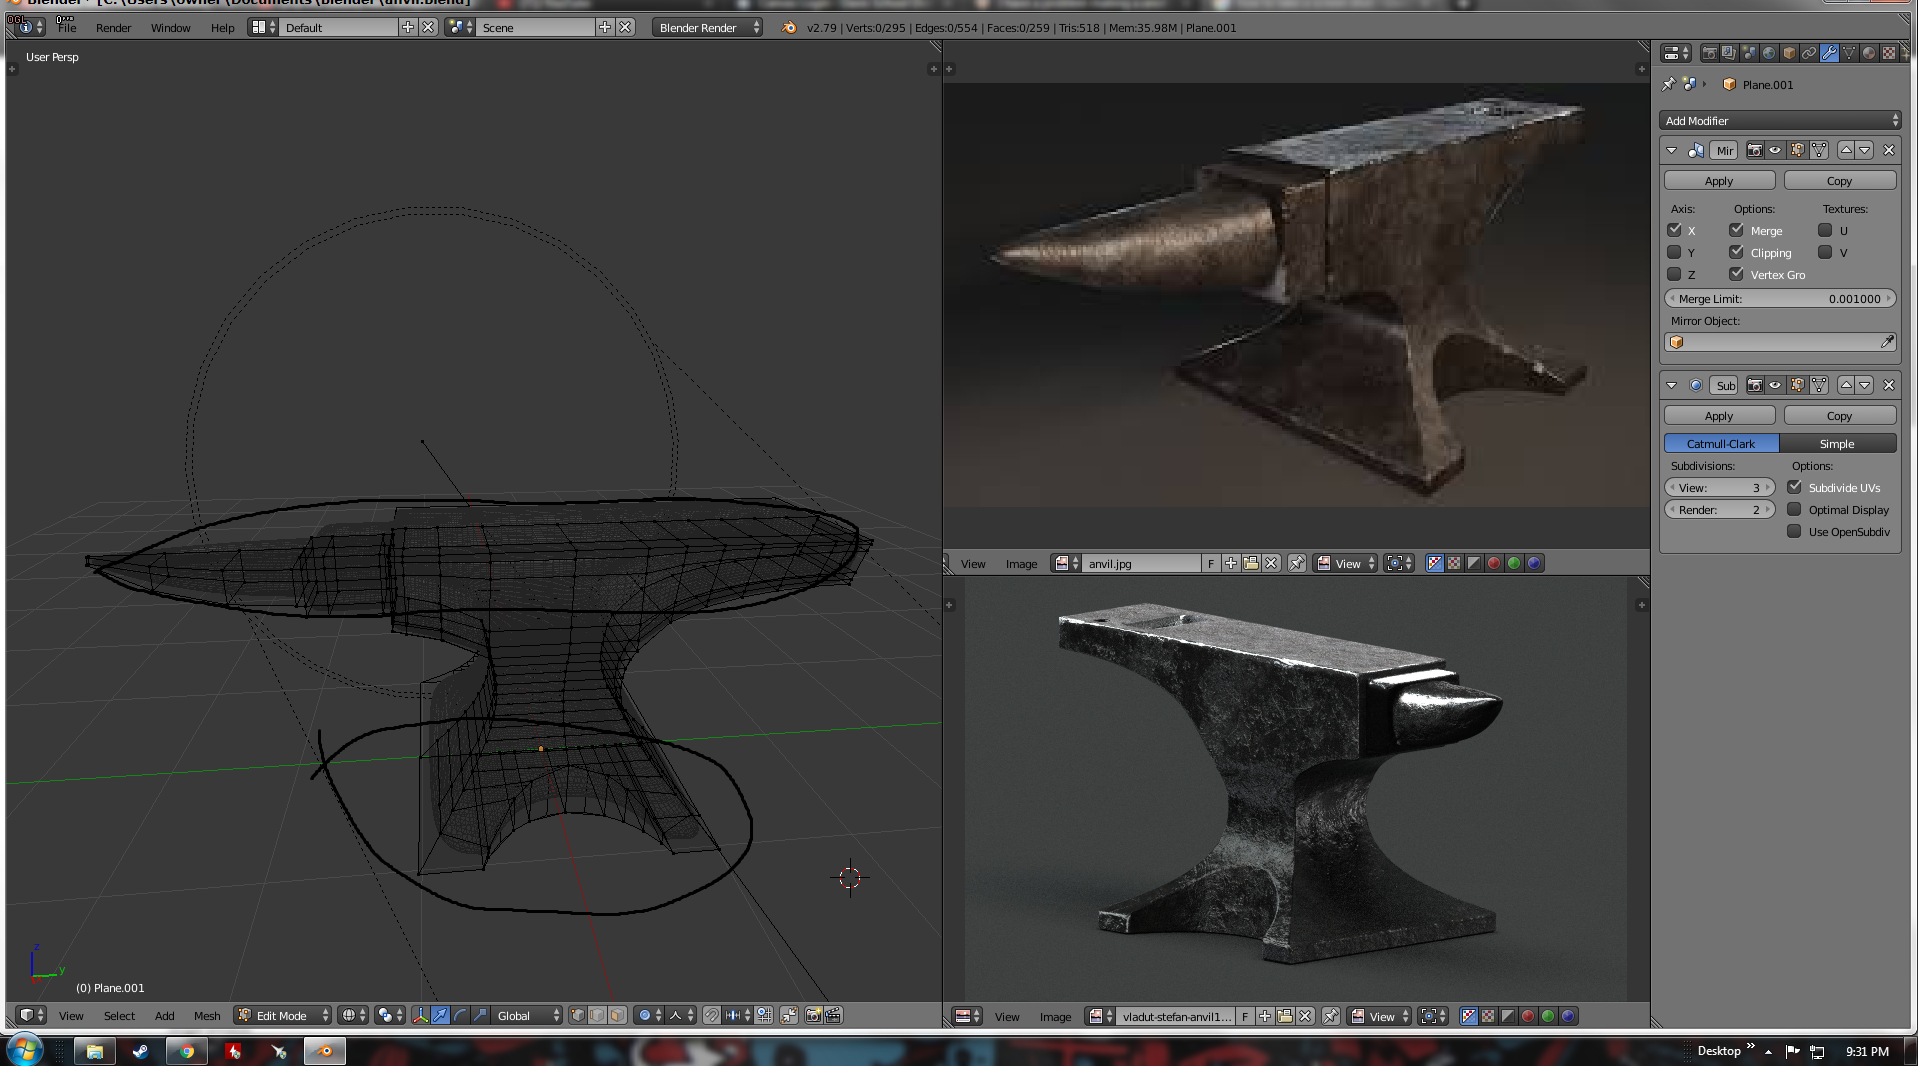1920x1080 pixels.
Task: Open the Global transform orientation dropdown
Action: [x=528, y=1015]
